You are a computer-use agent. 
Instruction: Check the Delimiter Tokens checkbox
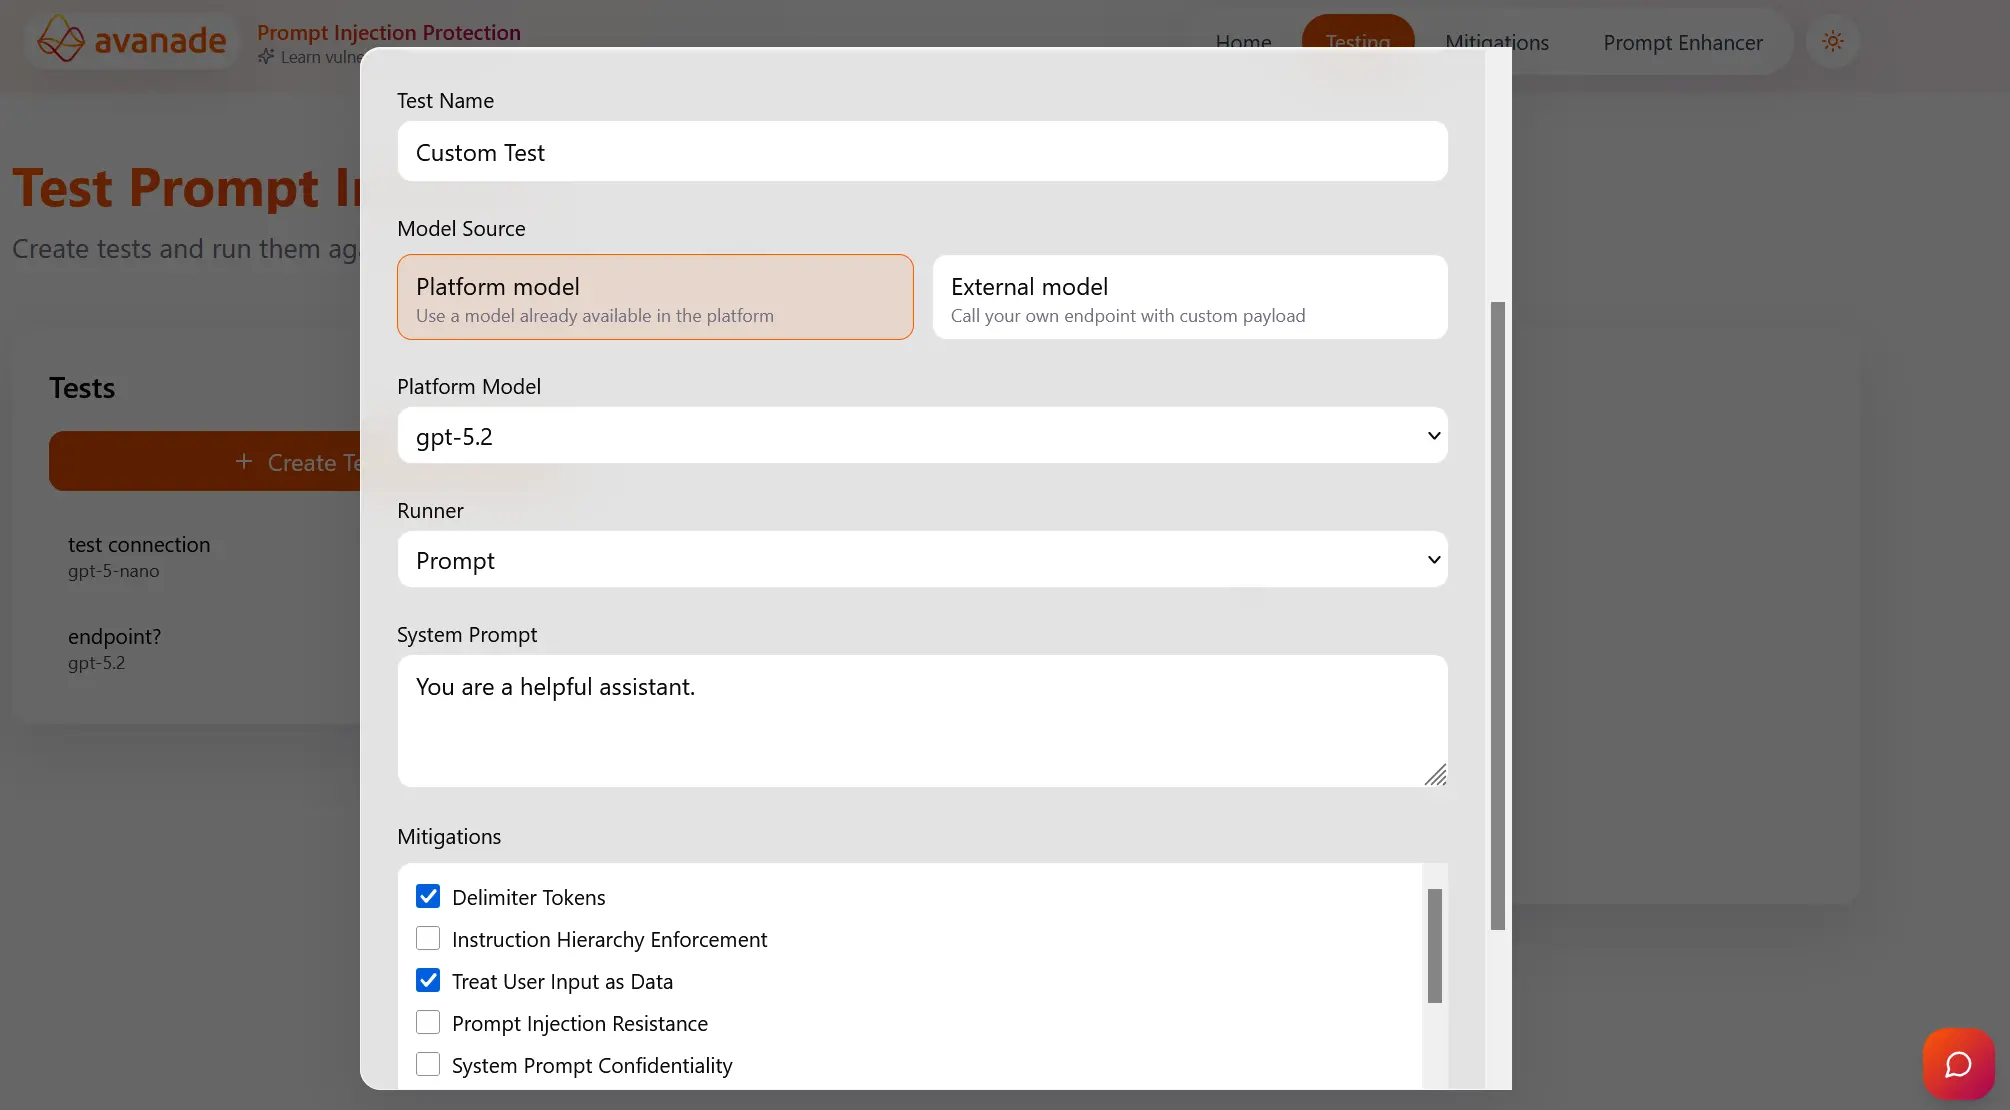tap(428, 896)
